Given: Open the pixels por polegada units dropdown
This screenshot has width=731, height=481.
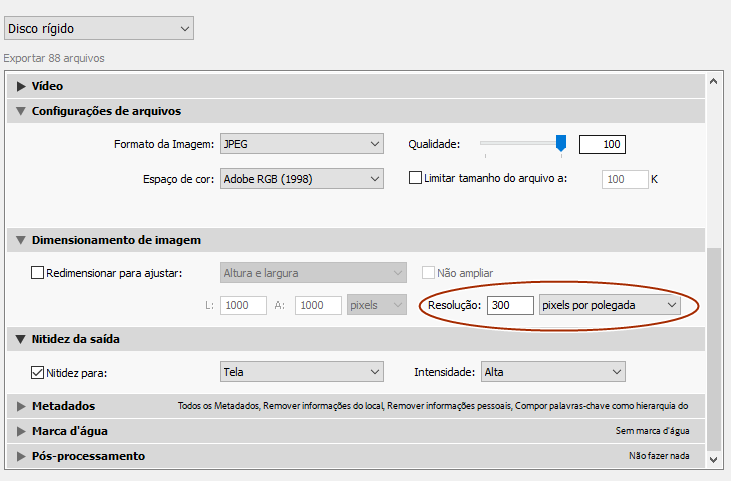Looking at the screenshot, I should click(609, 305).
